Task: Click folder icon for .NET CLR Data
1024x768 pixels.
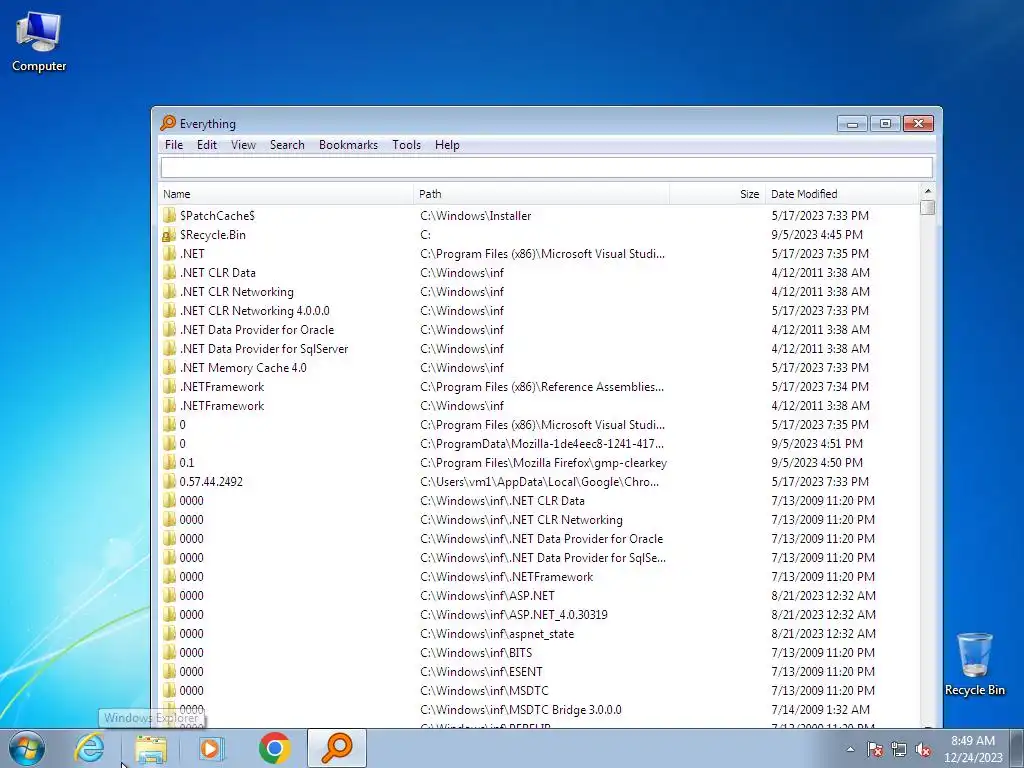Action: [169, 272]
